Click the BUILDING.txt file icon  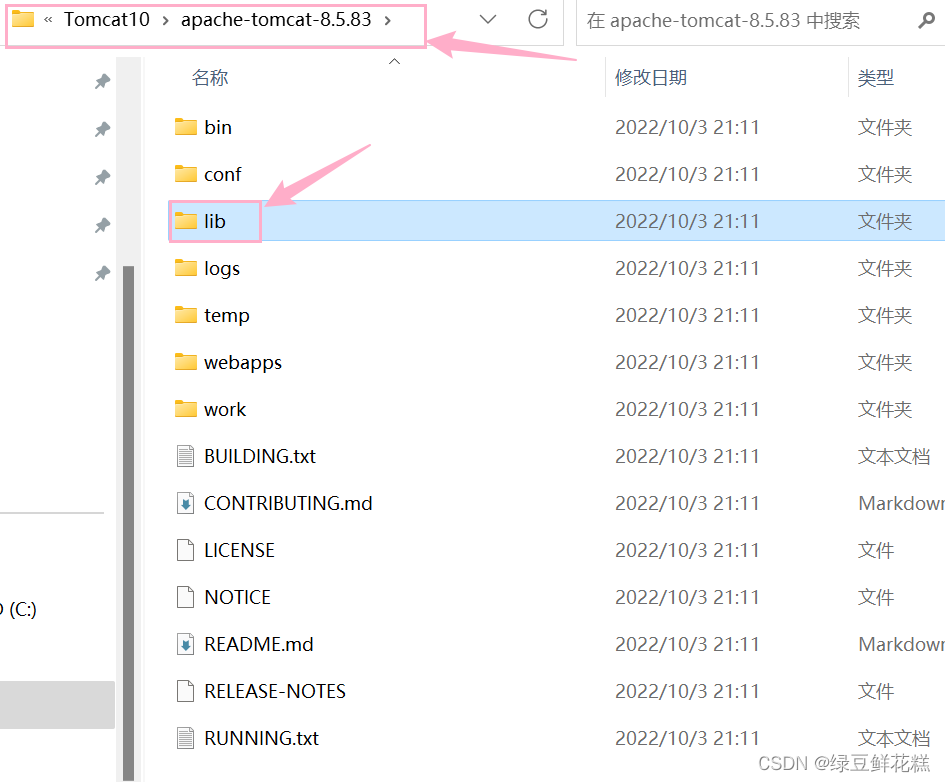(186, 456)
